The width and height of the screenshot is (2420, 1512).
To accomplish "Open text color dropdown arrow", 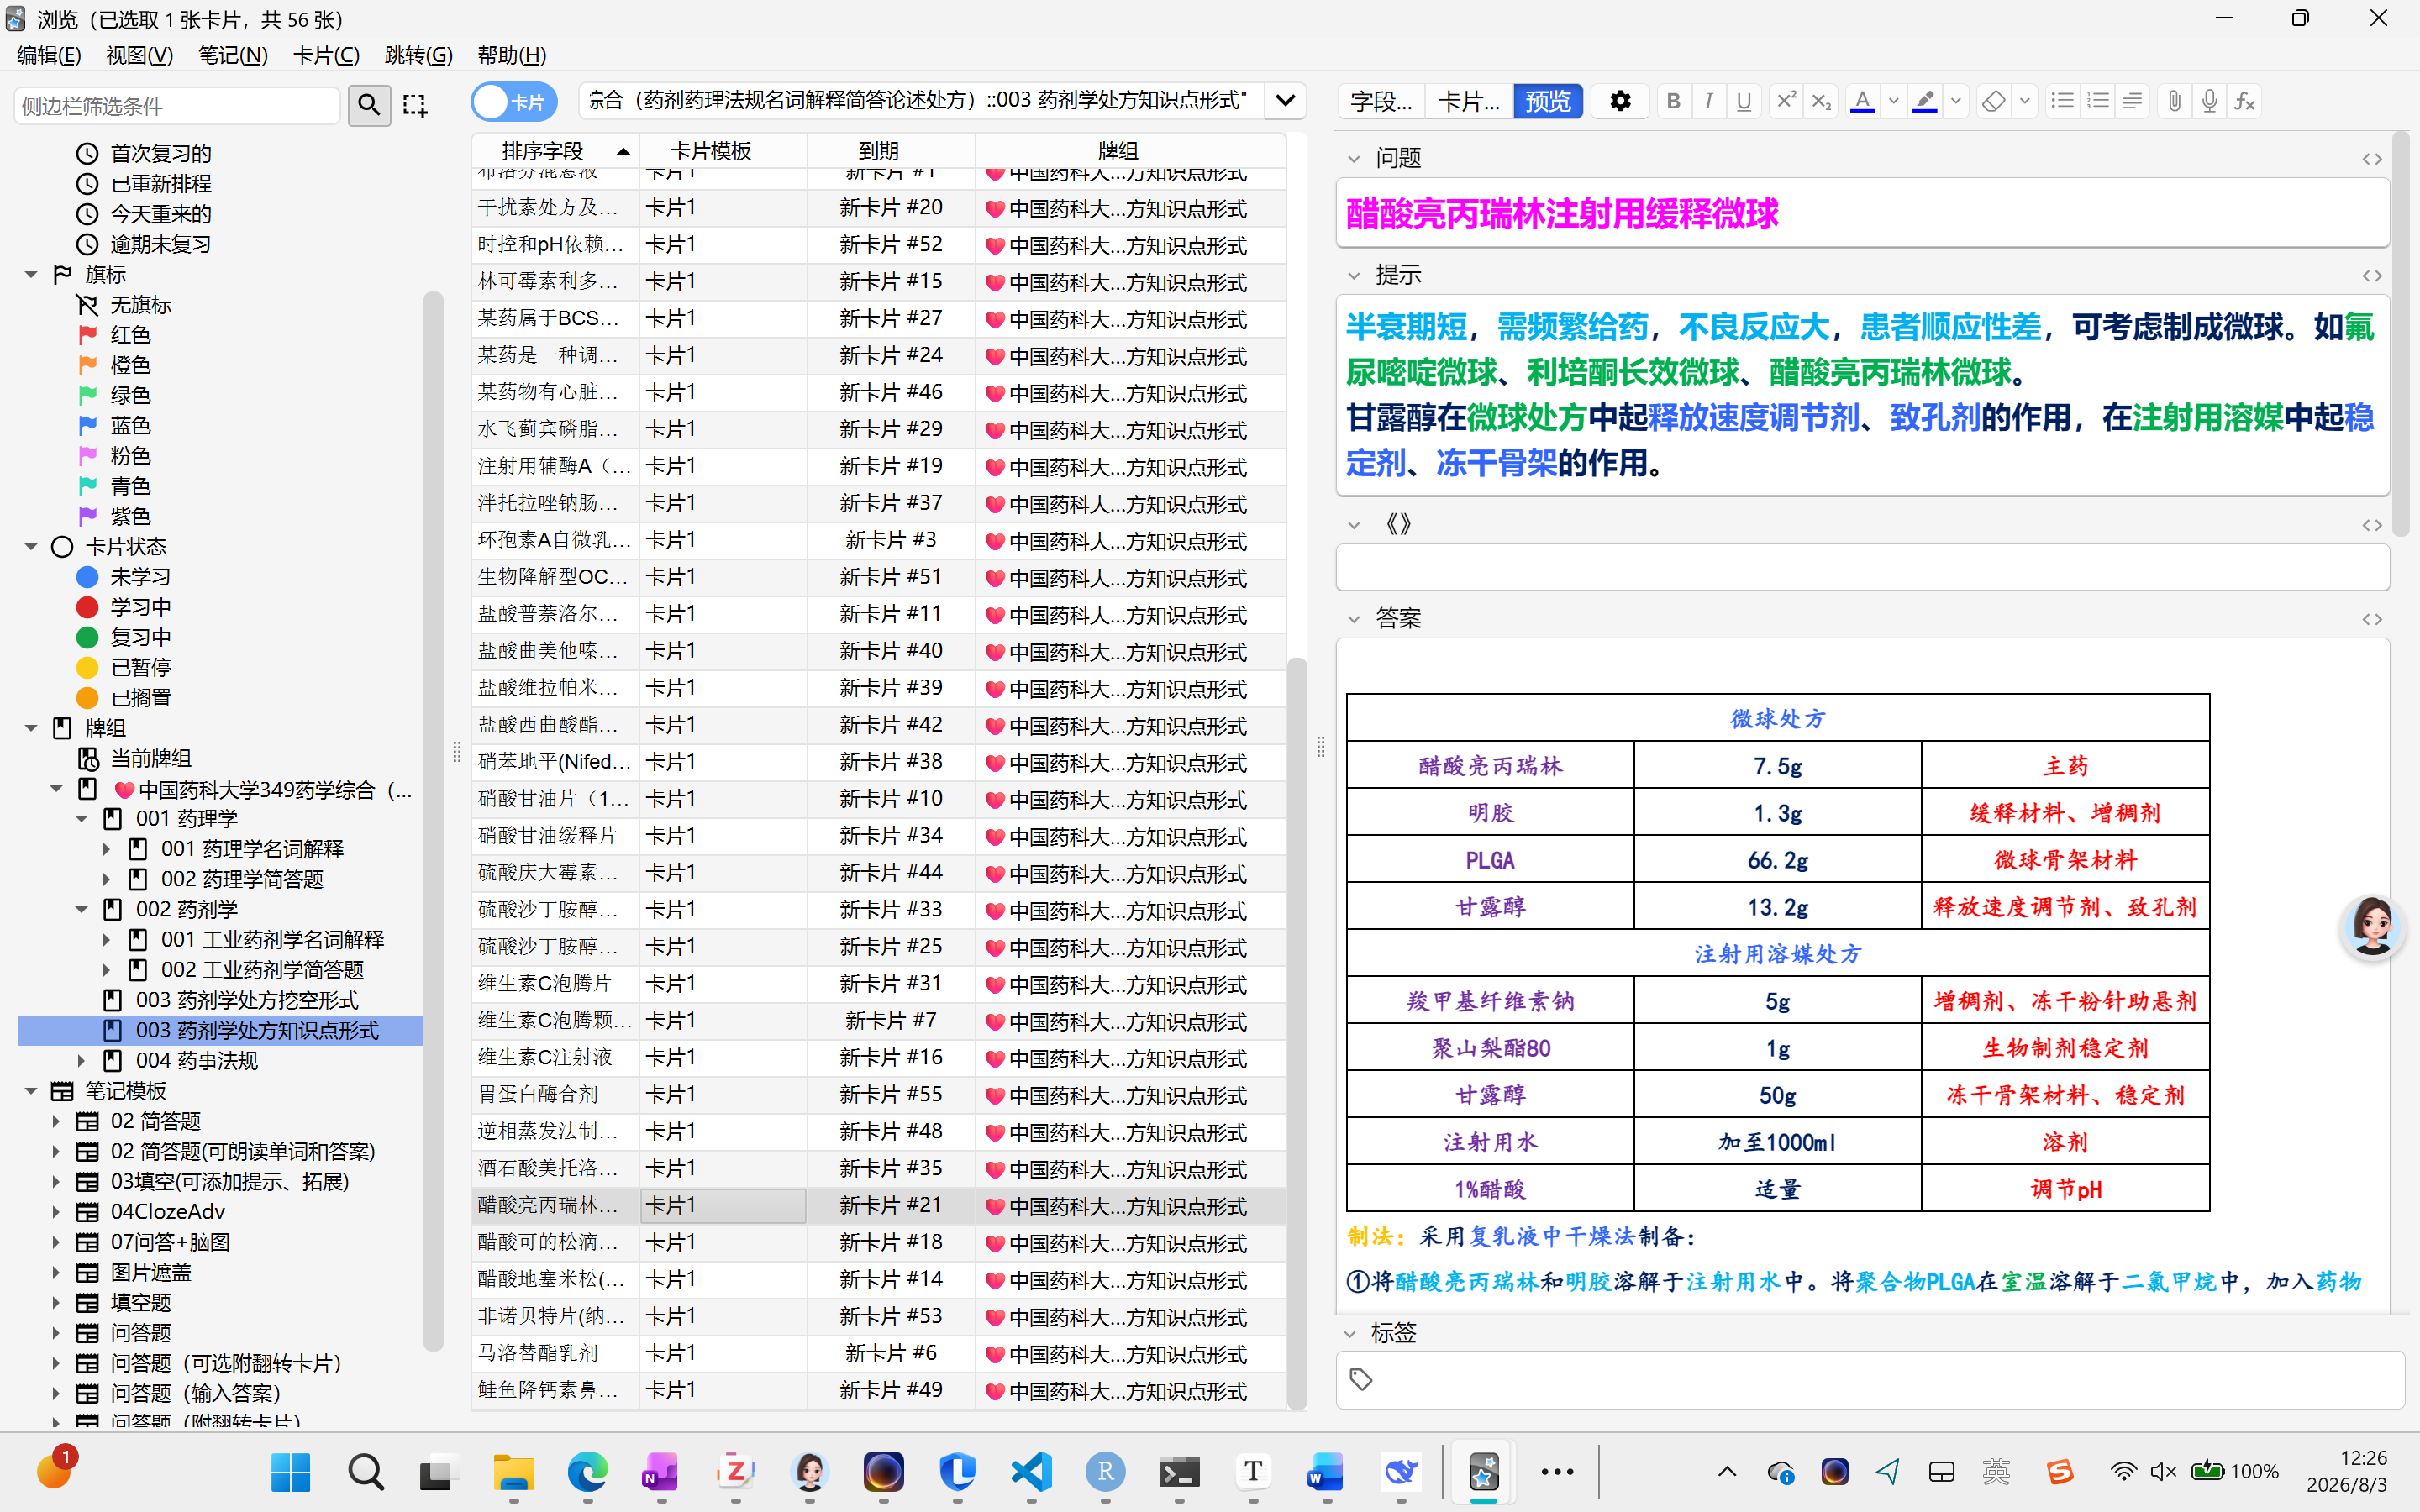I will click(1893, 101).
